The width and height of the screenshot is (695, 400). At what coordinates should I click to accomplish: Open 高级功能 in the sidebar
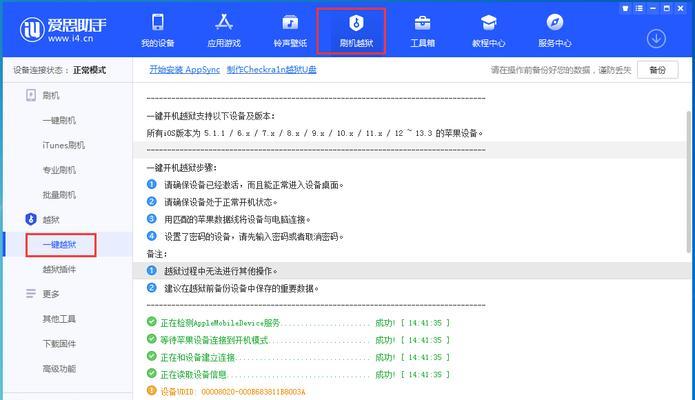click(x=59, y=369)
